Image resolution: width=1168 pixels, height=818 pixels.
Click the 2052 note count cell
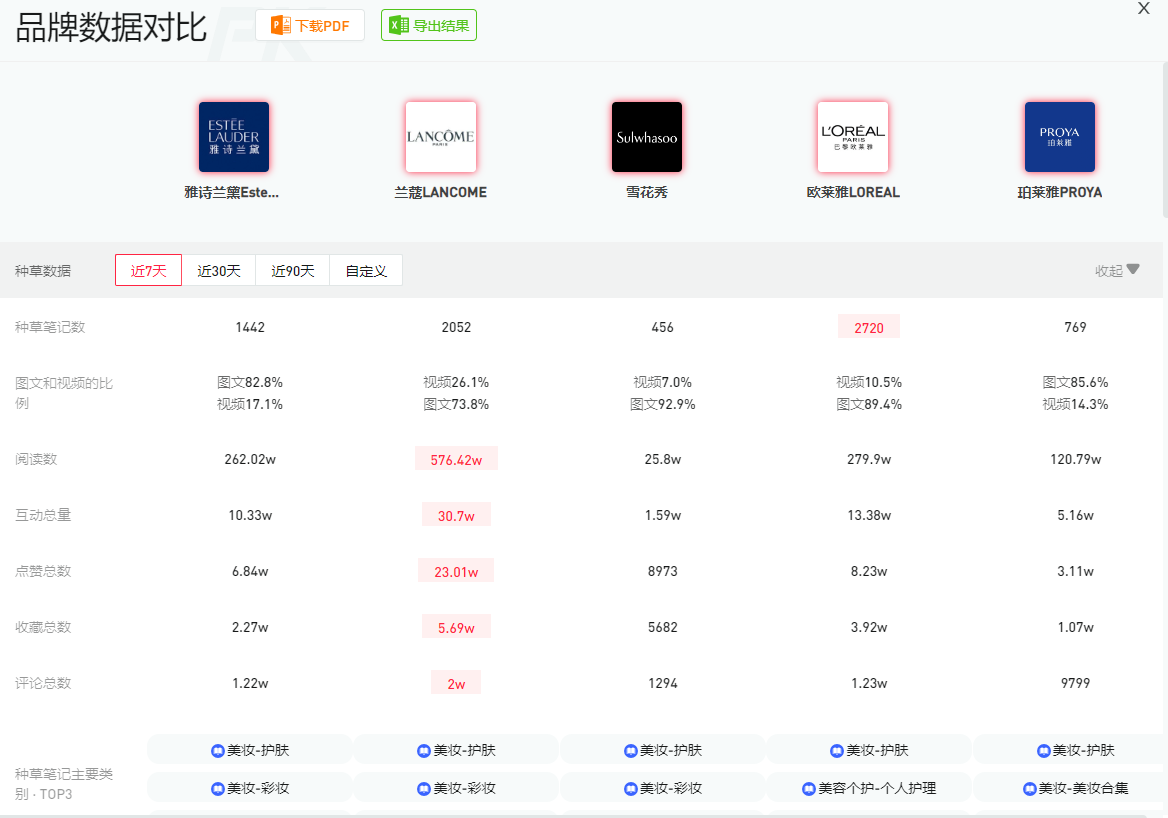point(456,327)
